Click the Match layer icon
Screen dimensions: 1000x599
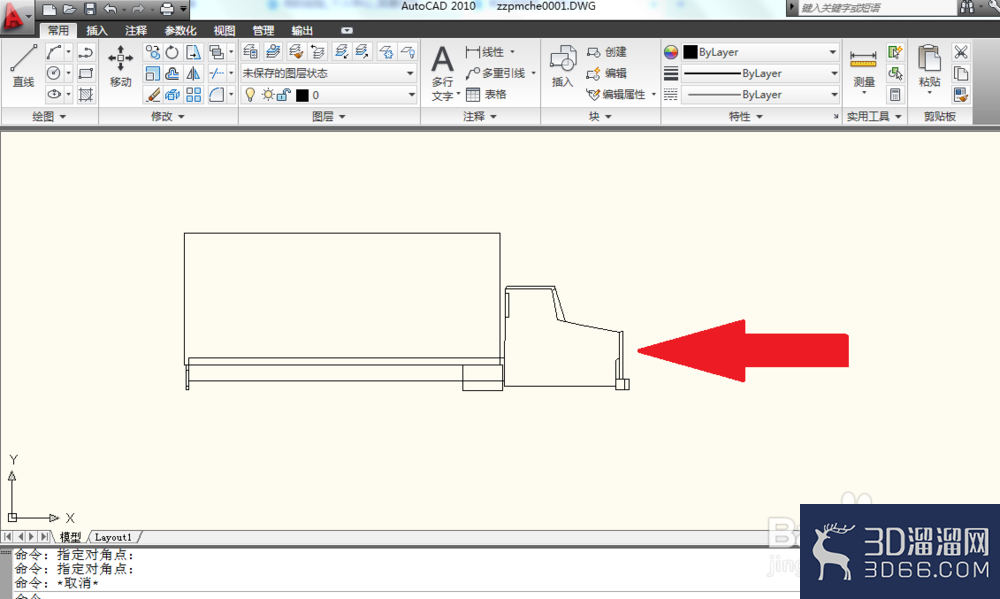[x=295, y=51]
